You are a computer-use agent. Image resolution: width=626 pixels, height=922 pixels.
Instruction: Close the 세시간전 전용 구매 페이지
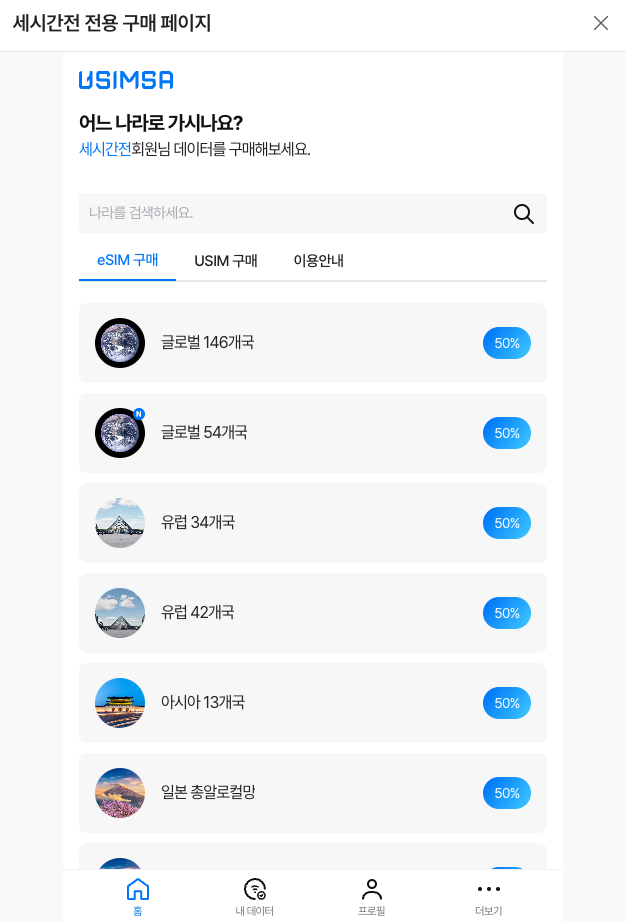point(601,23)
